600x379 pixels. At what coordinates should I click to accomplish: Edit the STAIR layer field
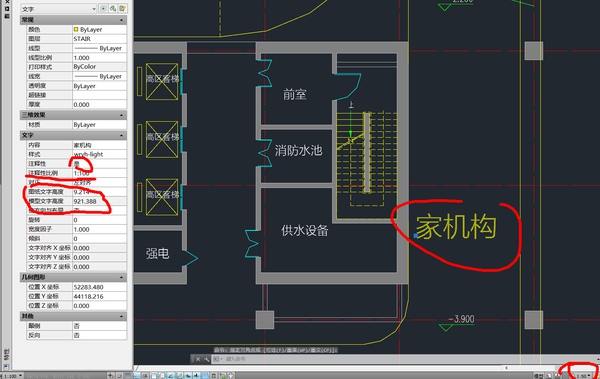[x=99, y=39]
